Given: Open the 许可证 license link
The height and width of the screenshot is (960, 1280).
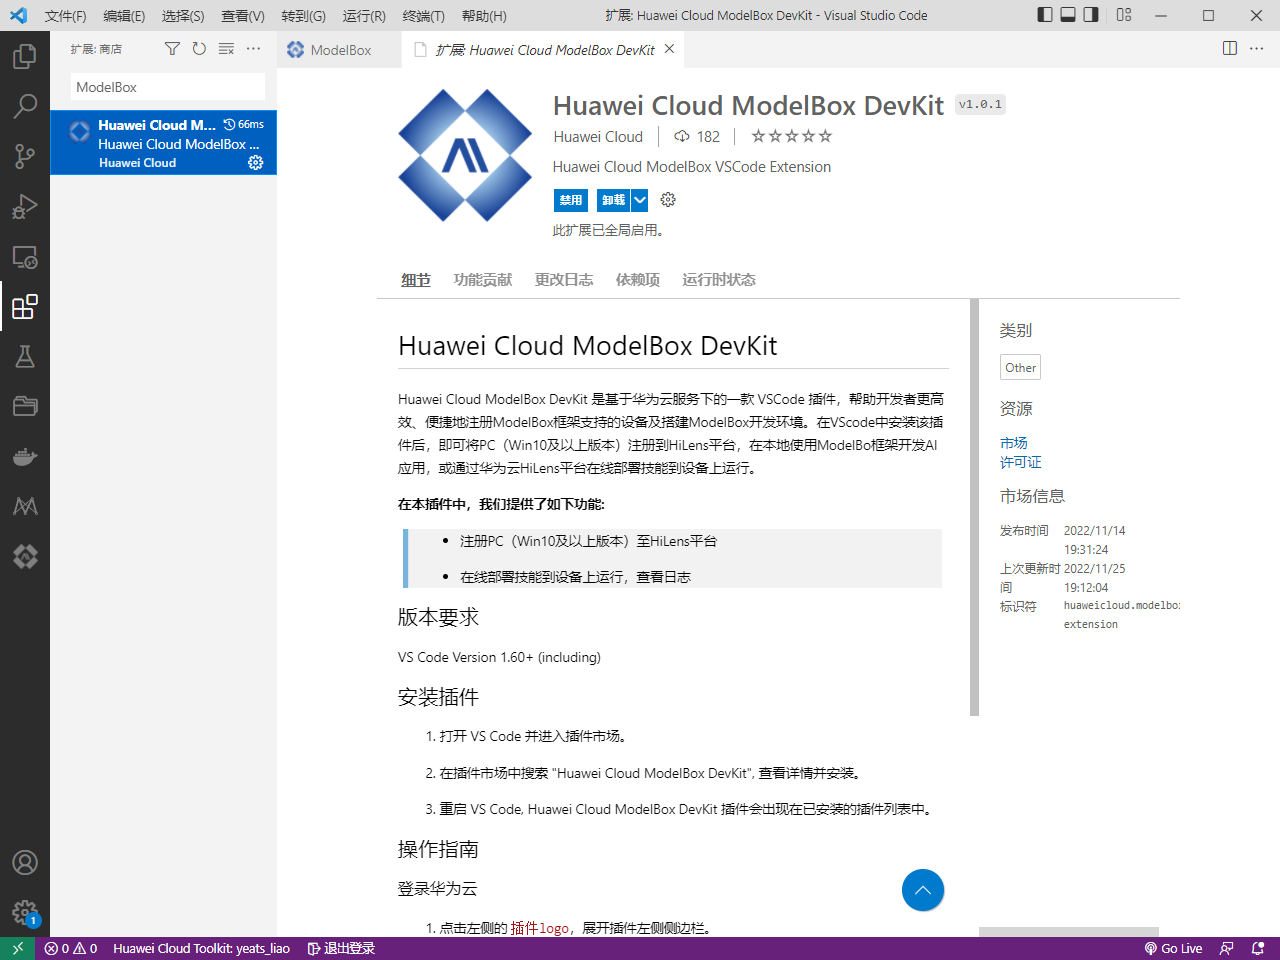Looking at the screenshot, I should (x=1021, y=462).
